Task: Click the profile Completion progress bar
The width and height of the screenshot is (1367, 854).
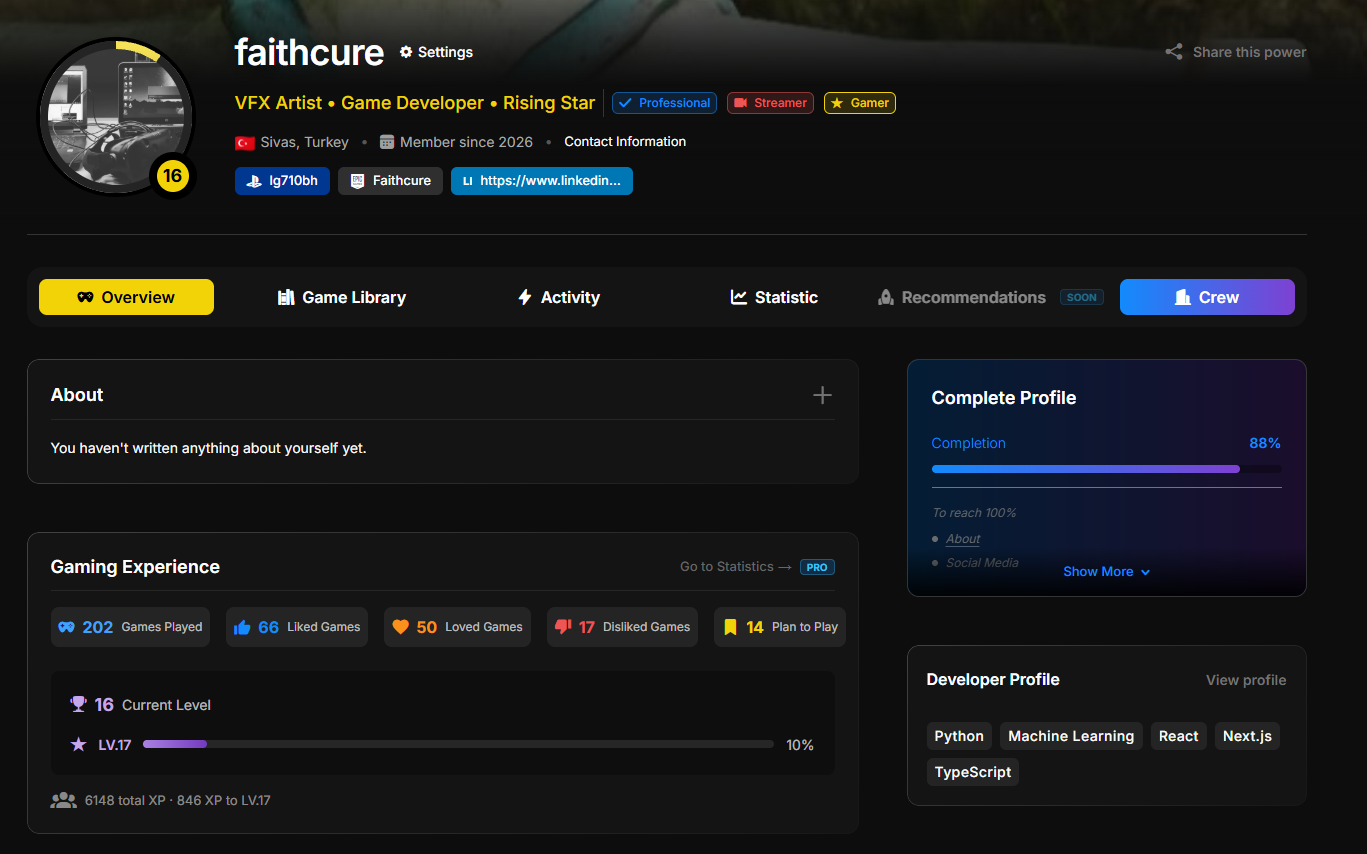Action: coord(1106,469)
